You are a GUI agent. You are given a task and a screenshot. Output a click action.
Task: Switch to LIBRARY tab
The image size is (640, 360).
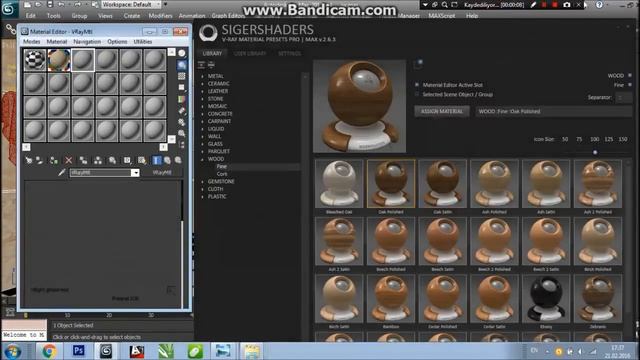coord(212,53)
